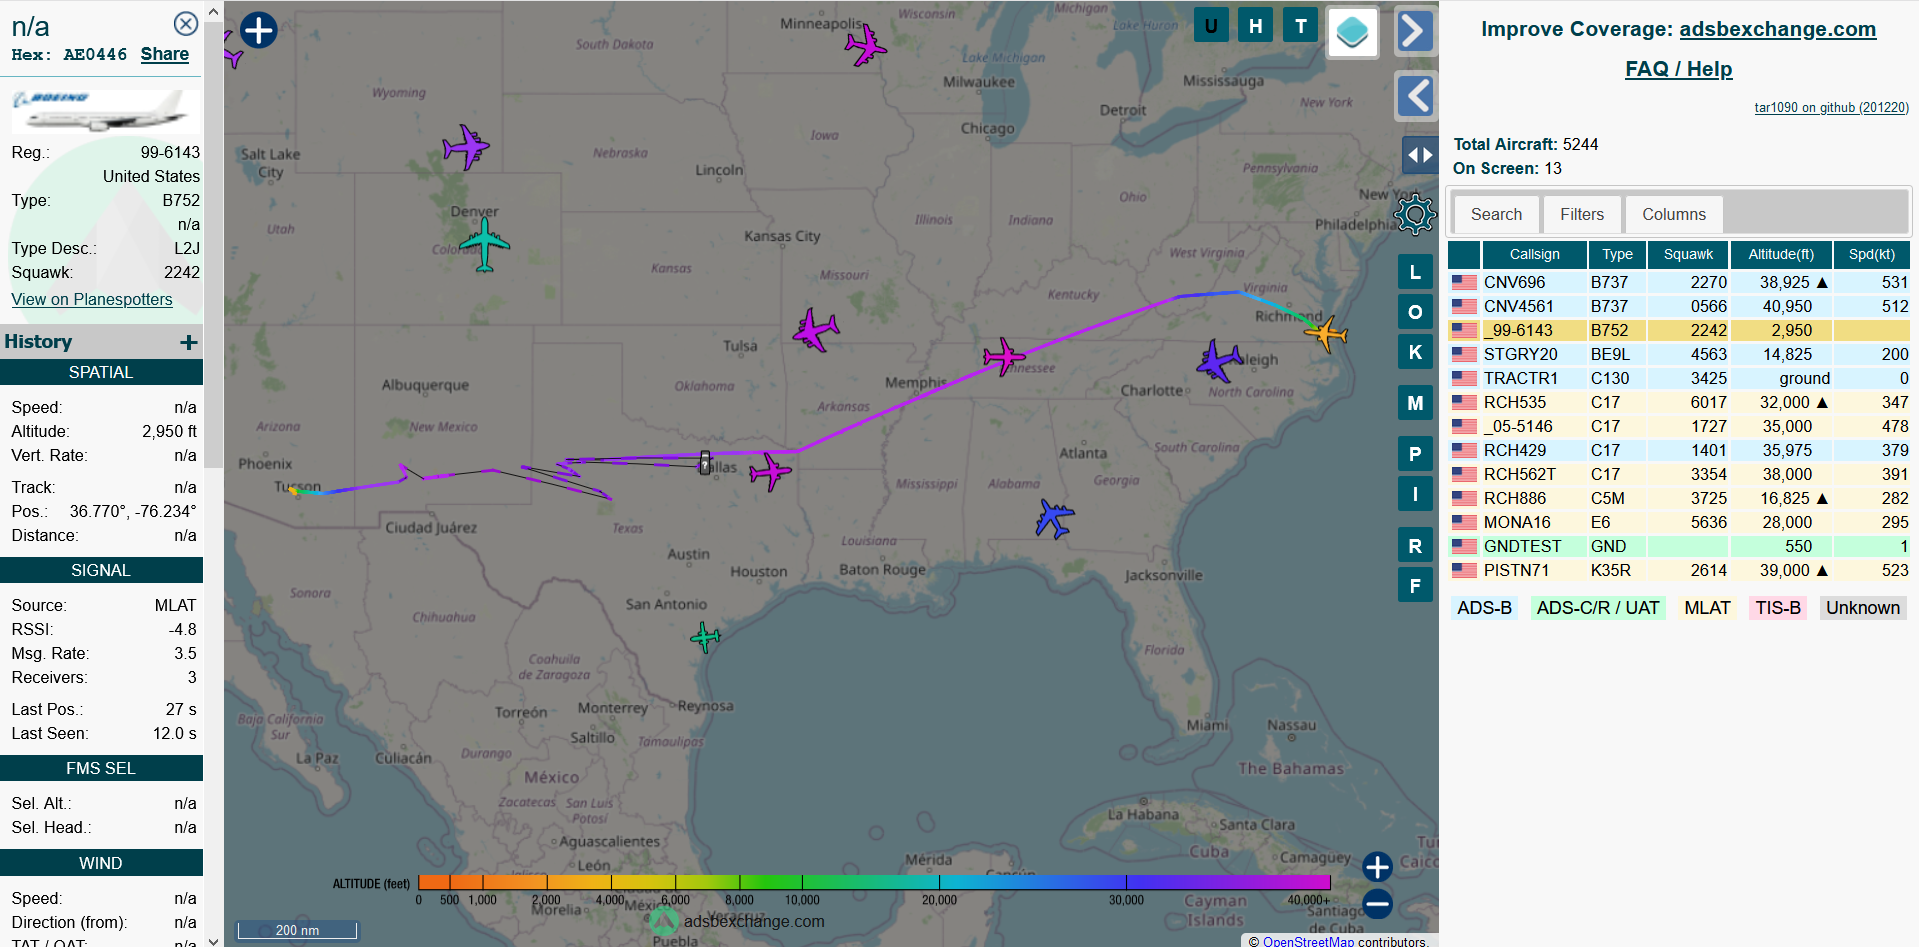This screenshot has width=1919, height=947.
Task: Select CNV696 row in aircraft table
Action: 1679,282
